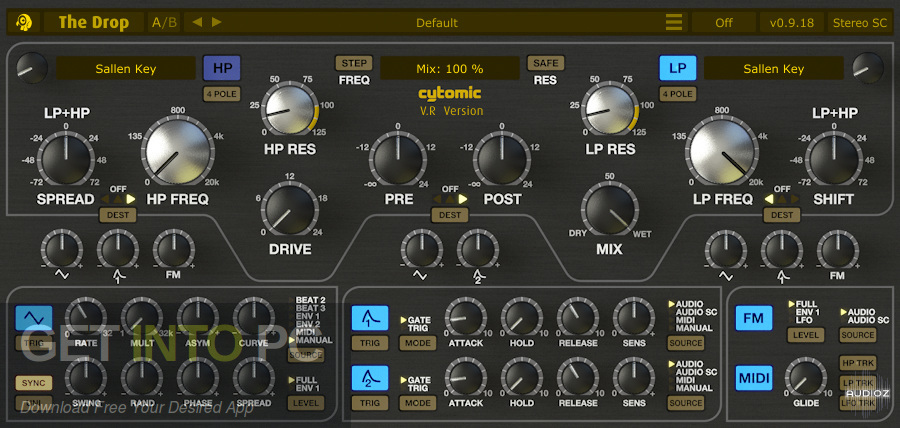Click A/B compare button

(164, 23)
